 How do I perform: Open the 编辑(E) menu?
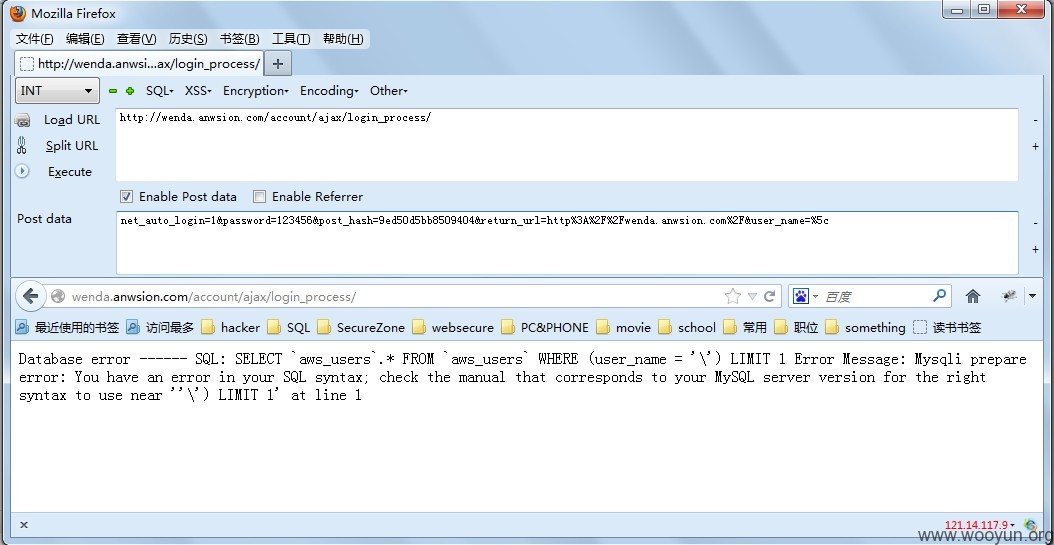click(x=85, y=39)
